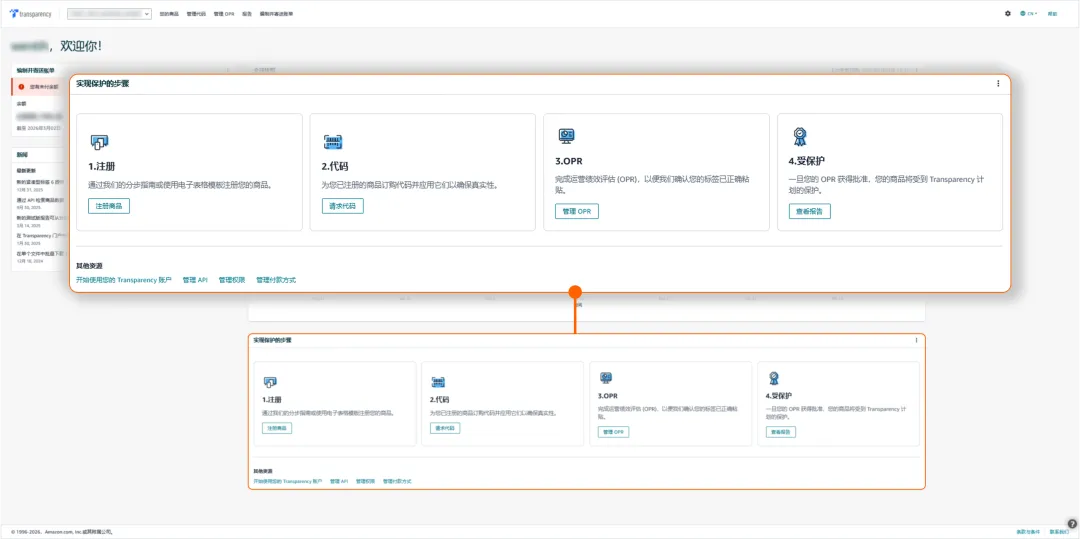Image resolution: width=1080 pixels, height=539 pixels.
Task: Click the Transparency logo in the header
Action: point(33,14)
